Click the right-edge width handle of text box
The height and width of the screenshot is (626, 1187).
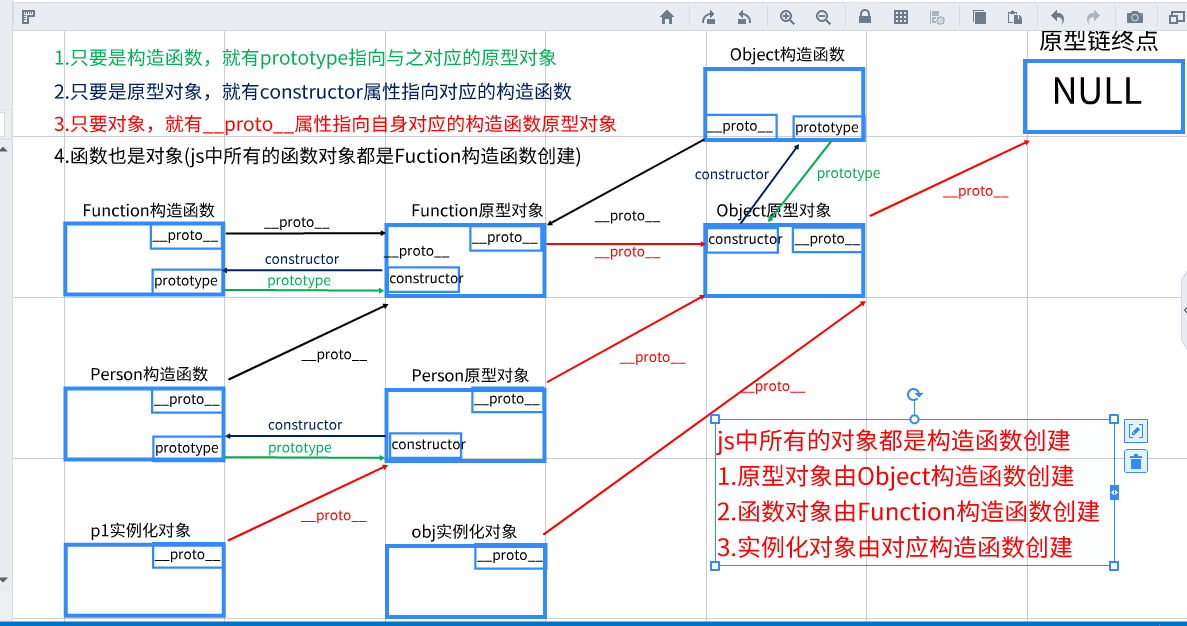click(1114, 492)
